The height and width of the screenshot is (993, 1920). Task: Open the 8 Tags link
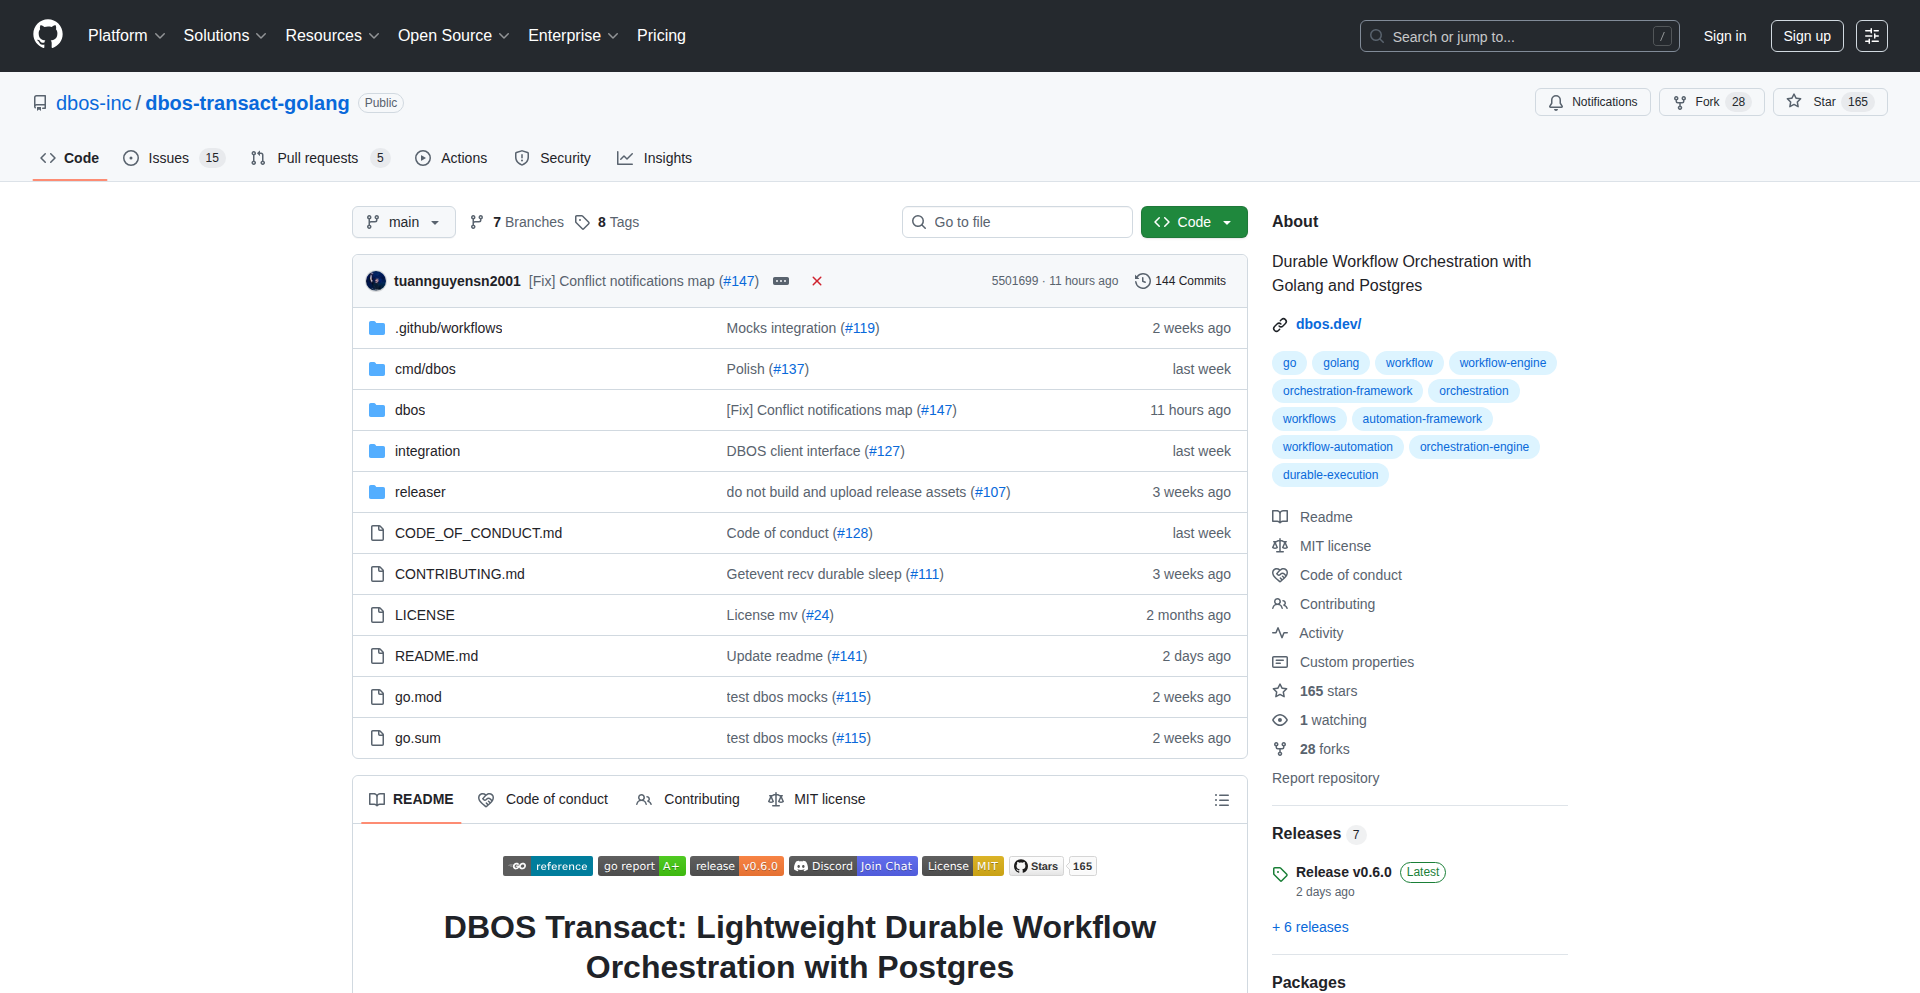click(x=607, y=222)
